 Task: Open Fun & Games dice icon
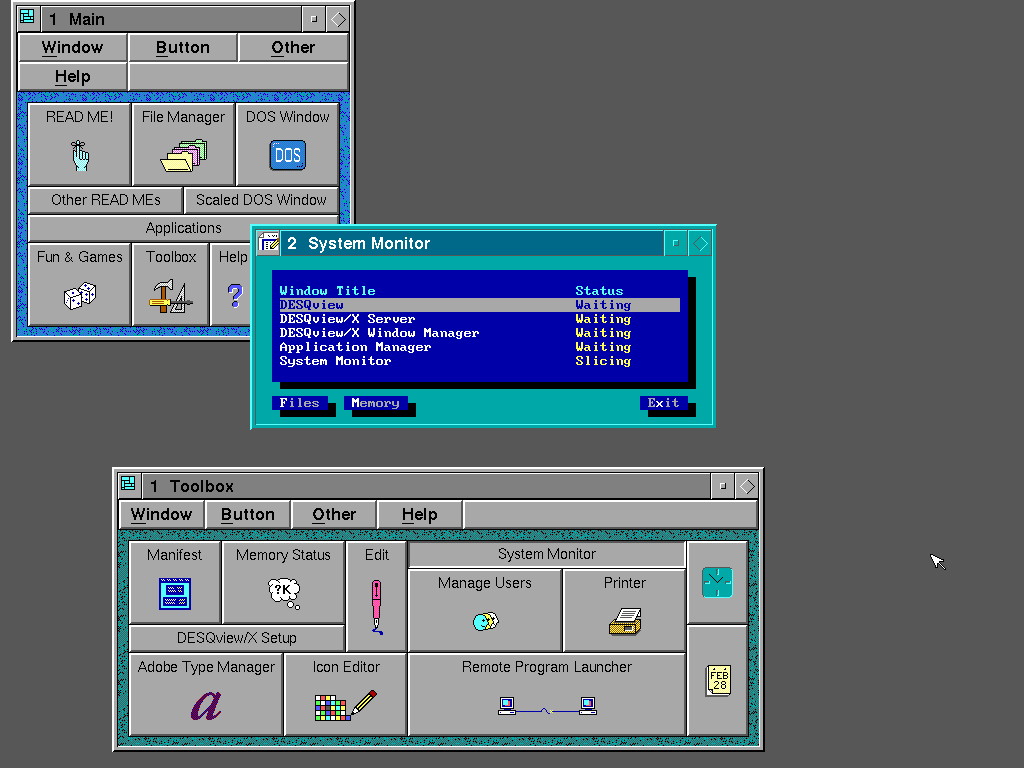pos(80,295)
